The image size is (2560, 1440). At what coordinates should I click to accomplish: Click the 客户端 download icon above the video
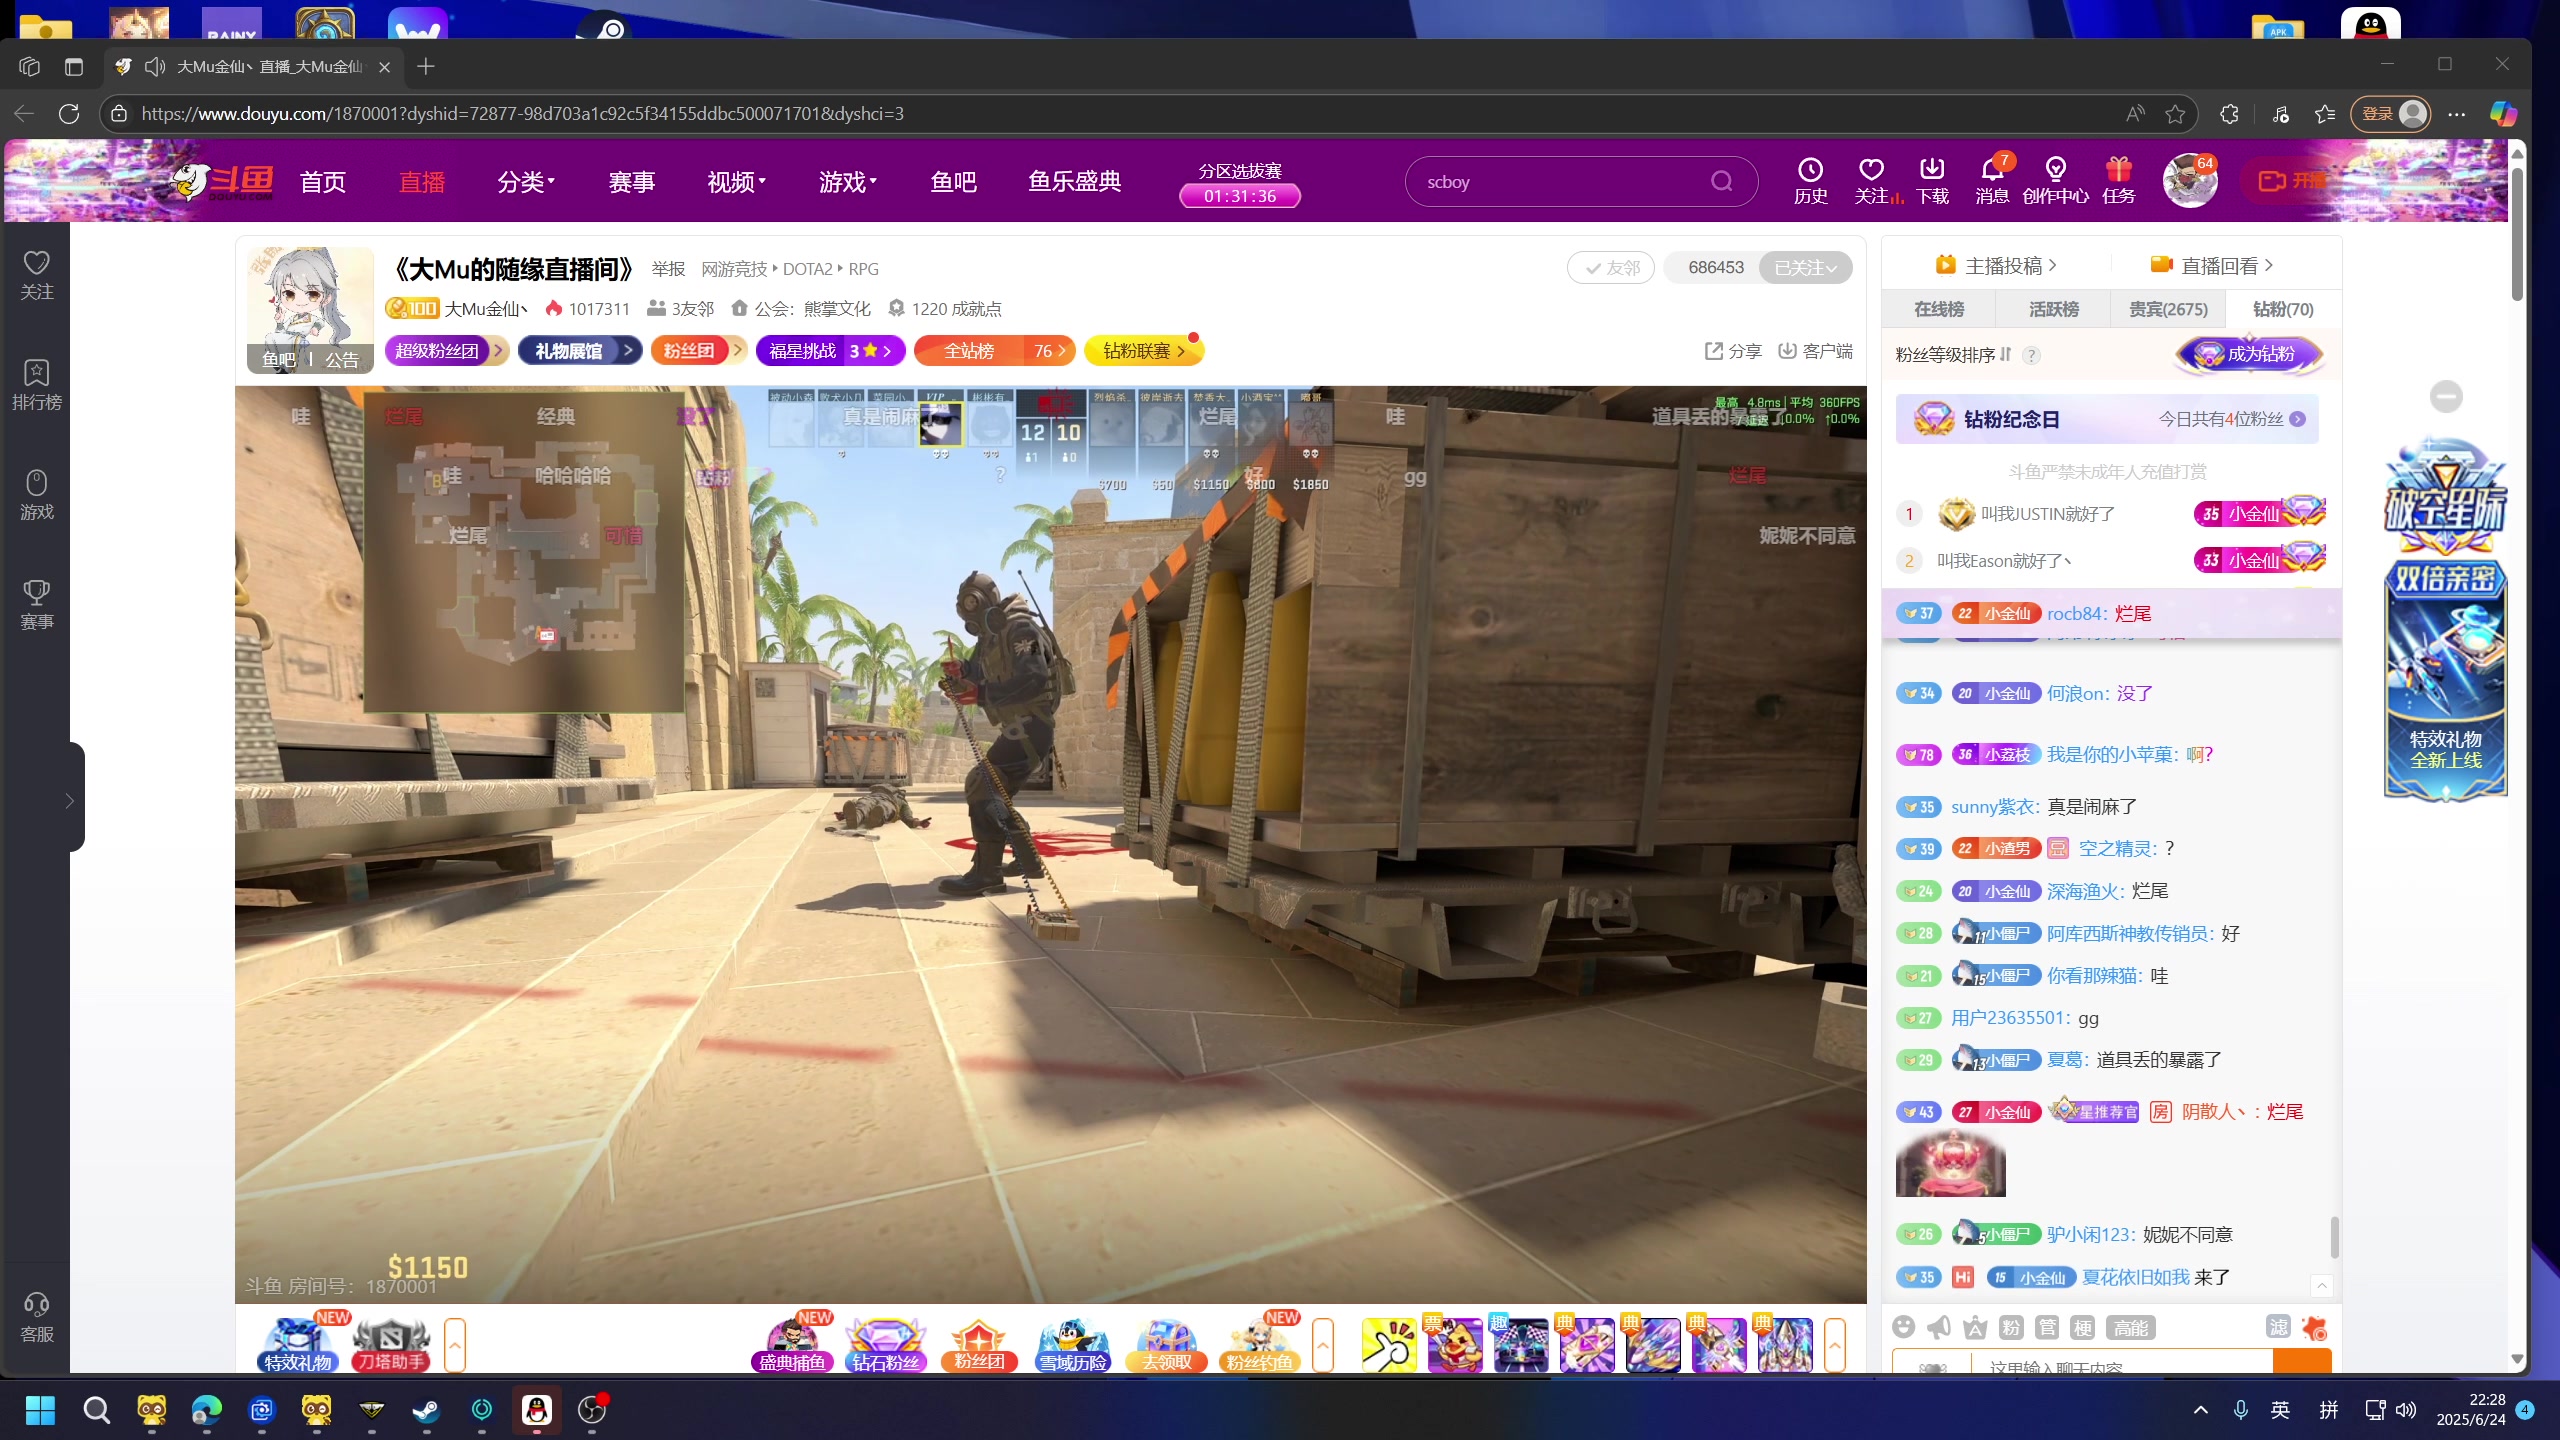(x=1815, y=351)
